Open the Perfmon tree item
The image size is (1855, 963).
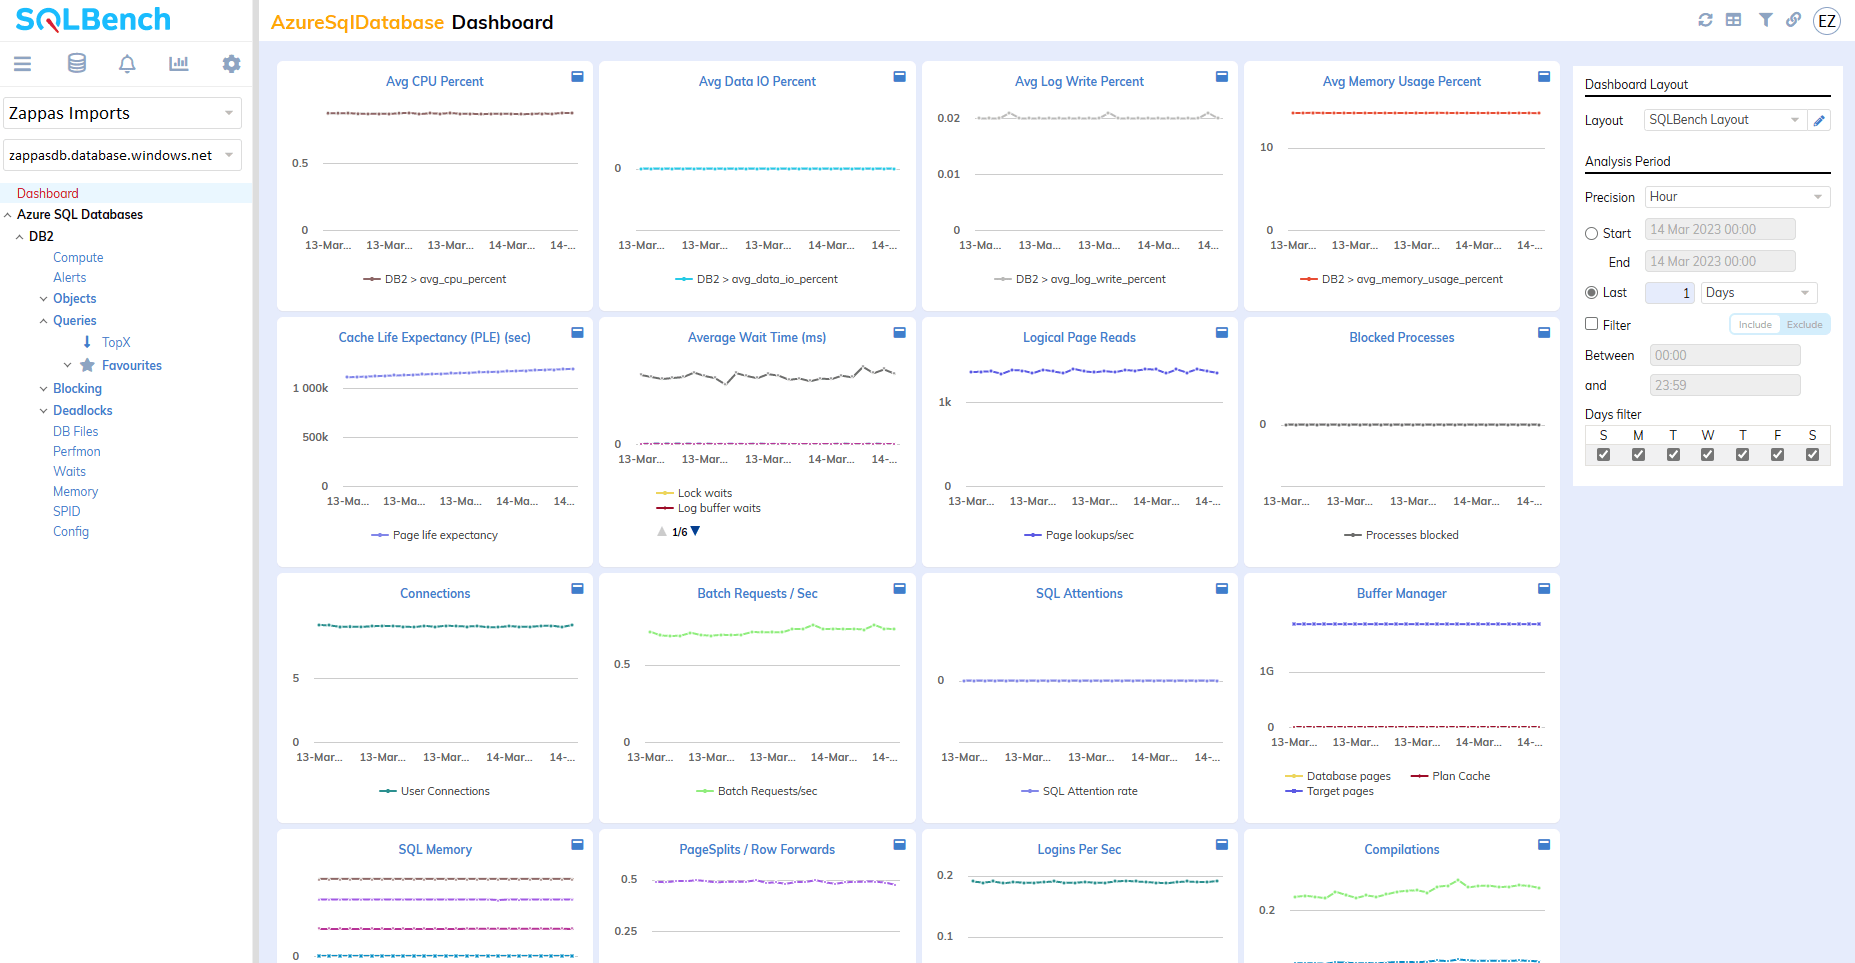76,451
